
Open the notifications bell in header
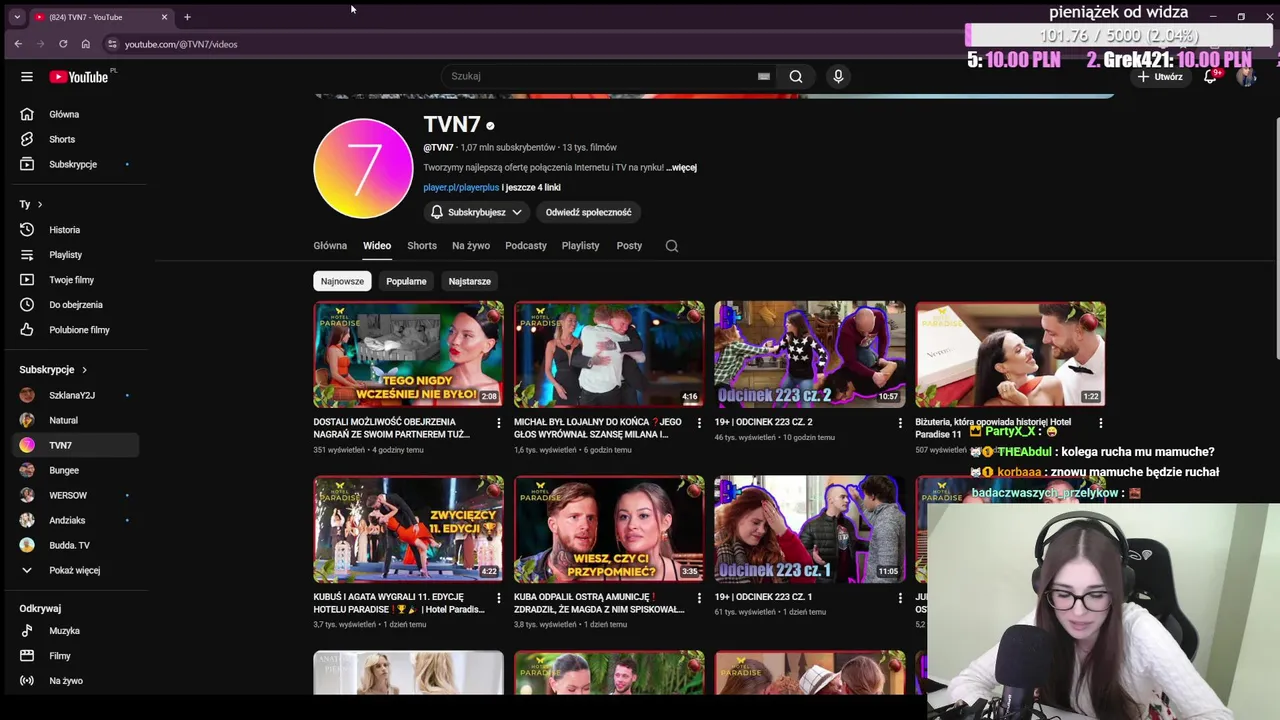(x=1210, y=77)
